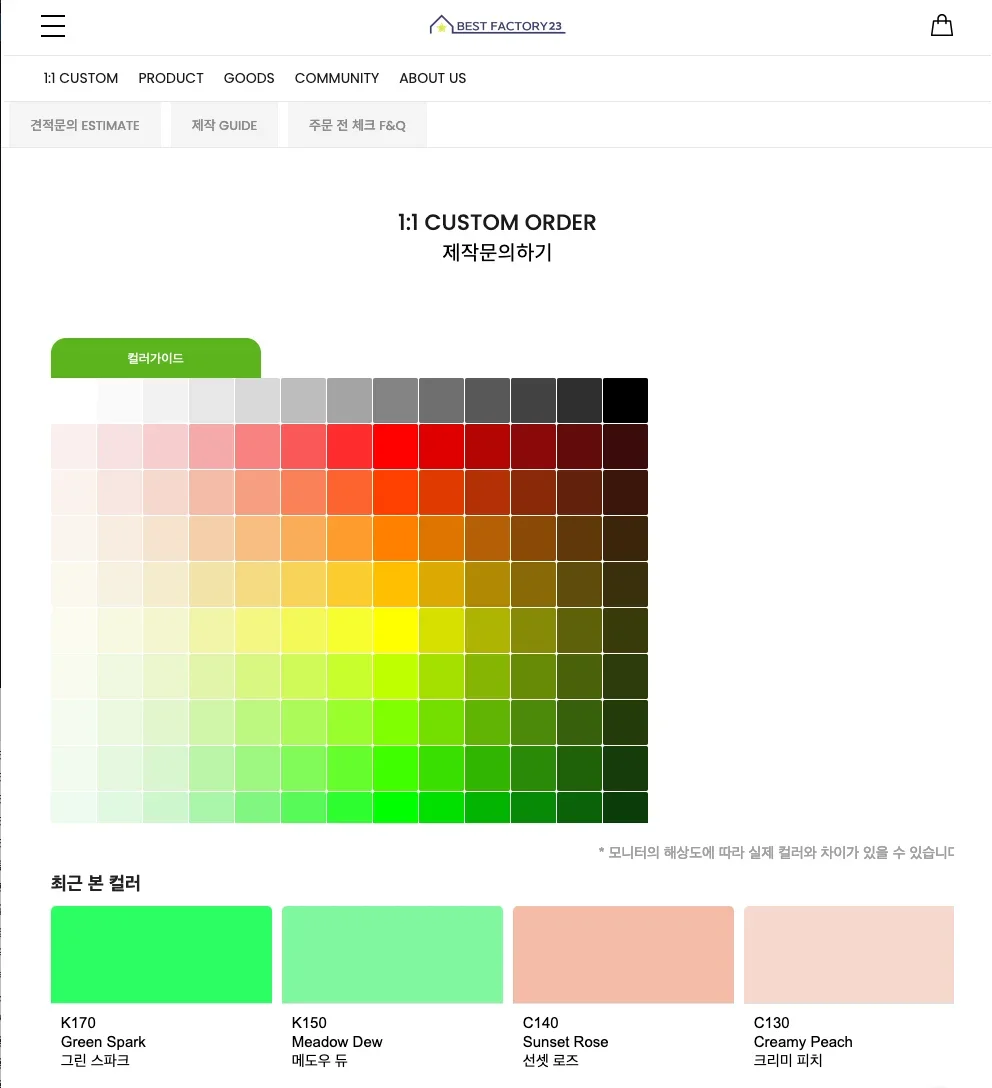The height and width of the screenshot is (1088, 992).
Task: Switch to the 견적문의 ESTIMATE tab
Action: click(85, 125)
